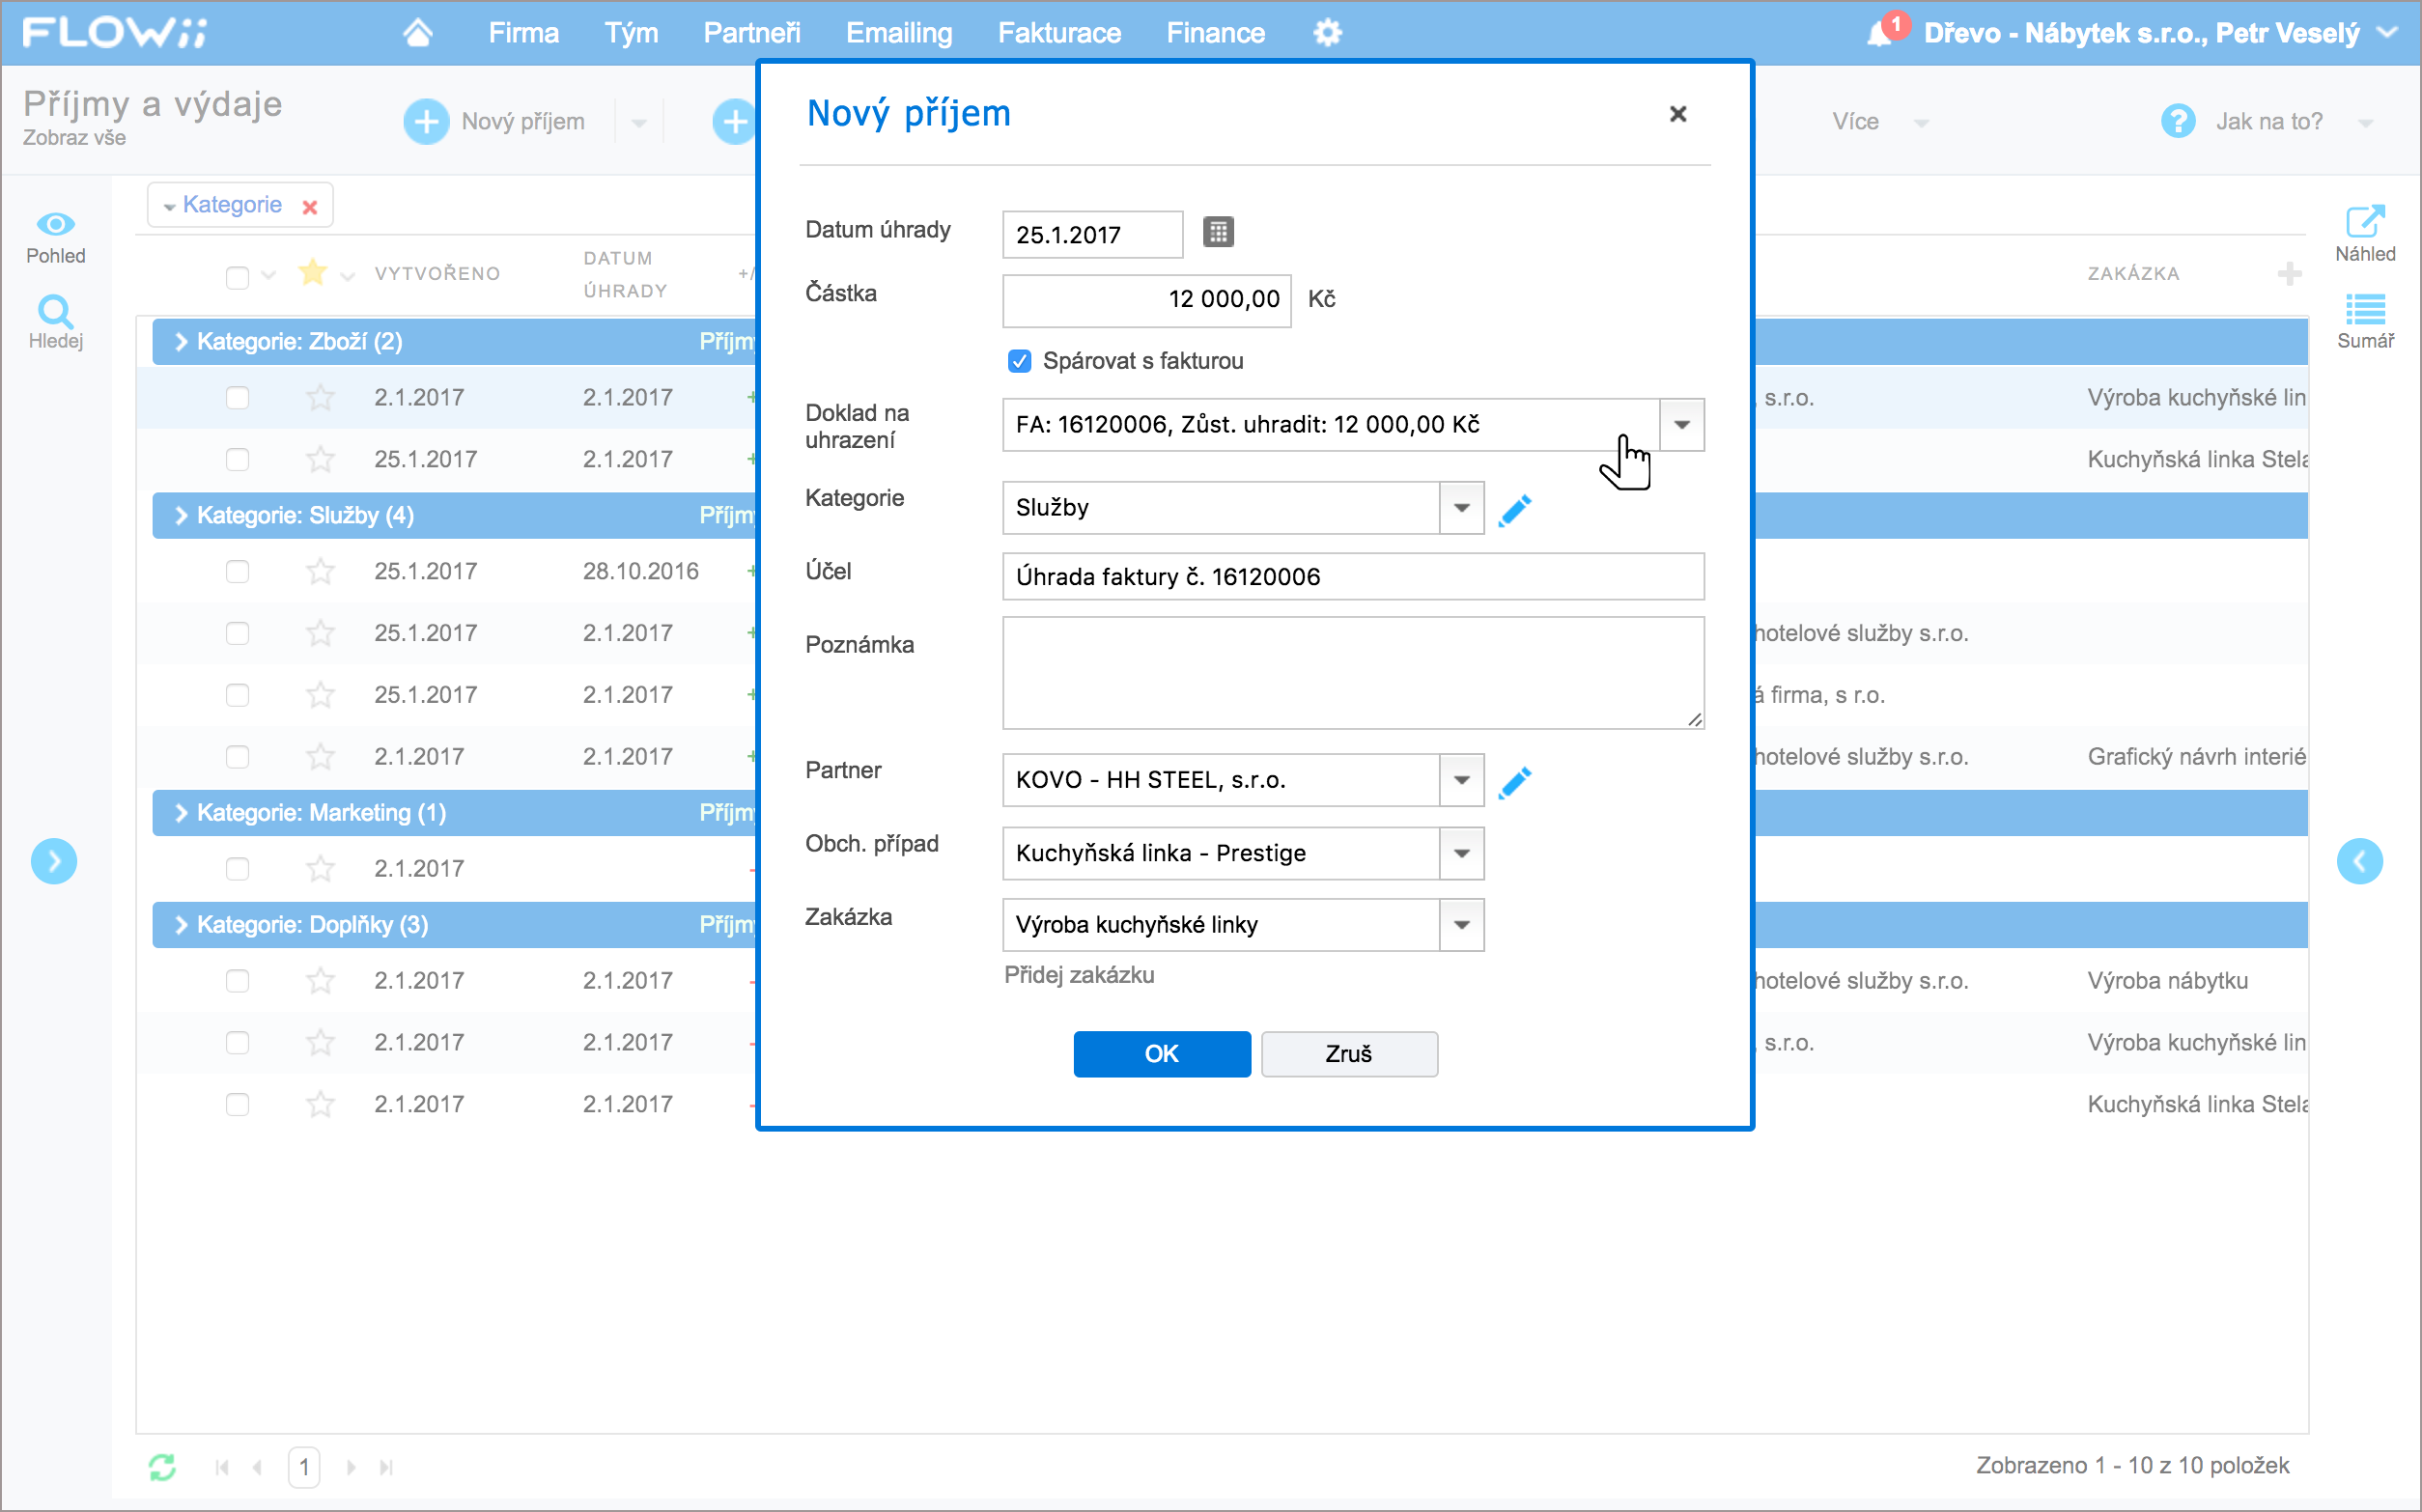
Task: Open the Kategorie Služby dropdown
Action: 1461,508
